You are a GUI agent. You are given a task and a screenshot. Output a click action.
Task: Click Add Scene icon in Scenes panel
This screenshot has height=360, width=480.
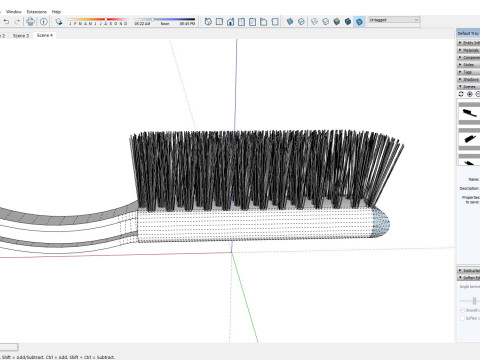[x=470, y=94]
